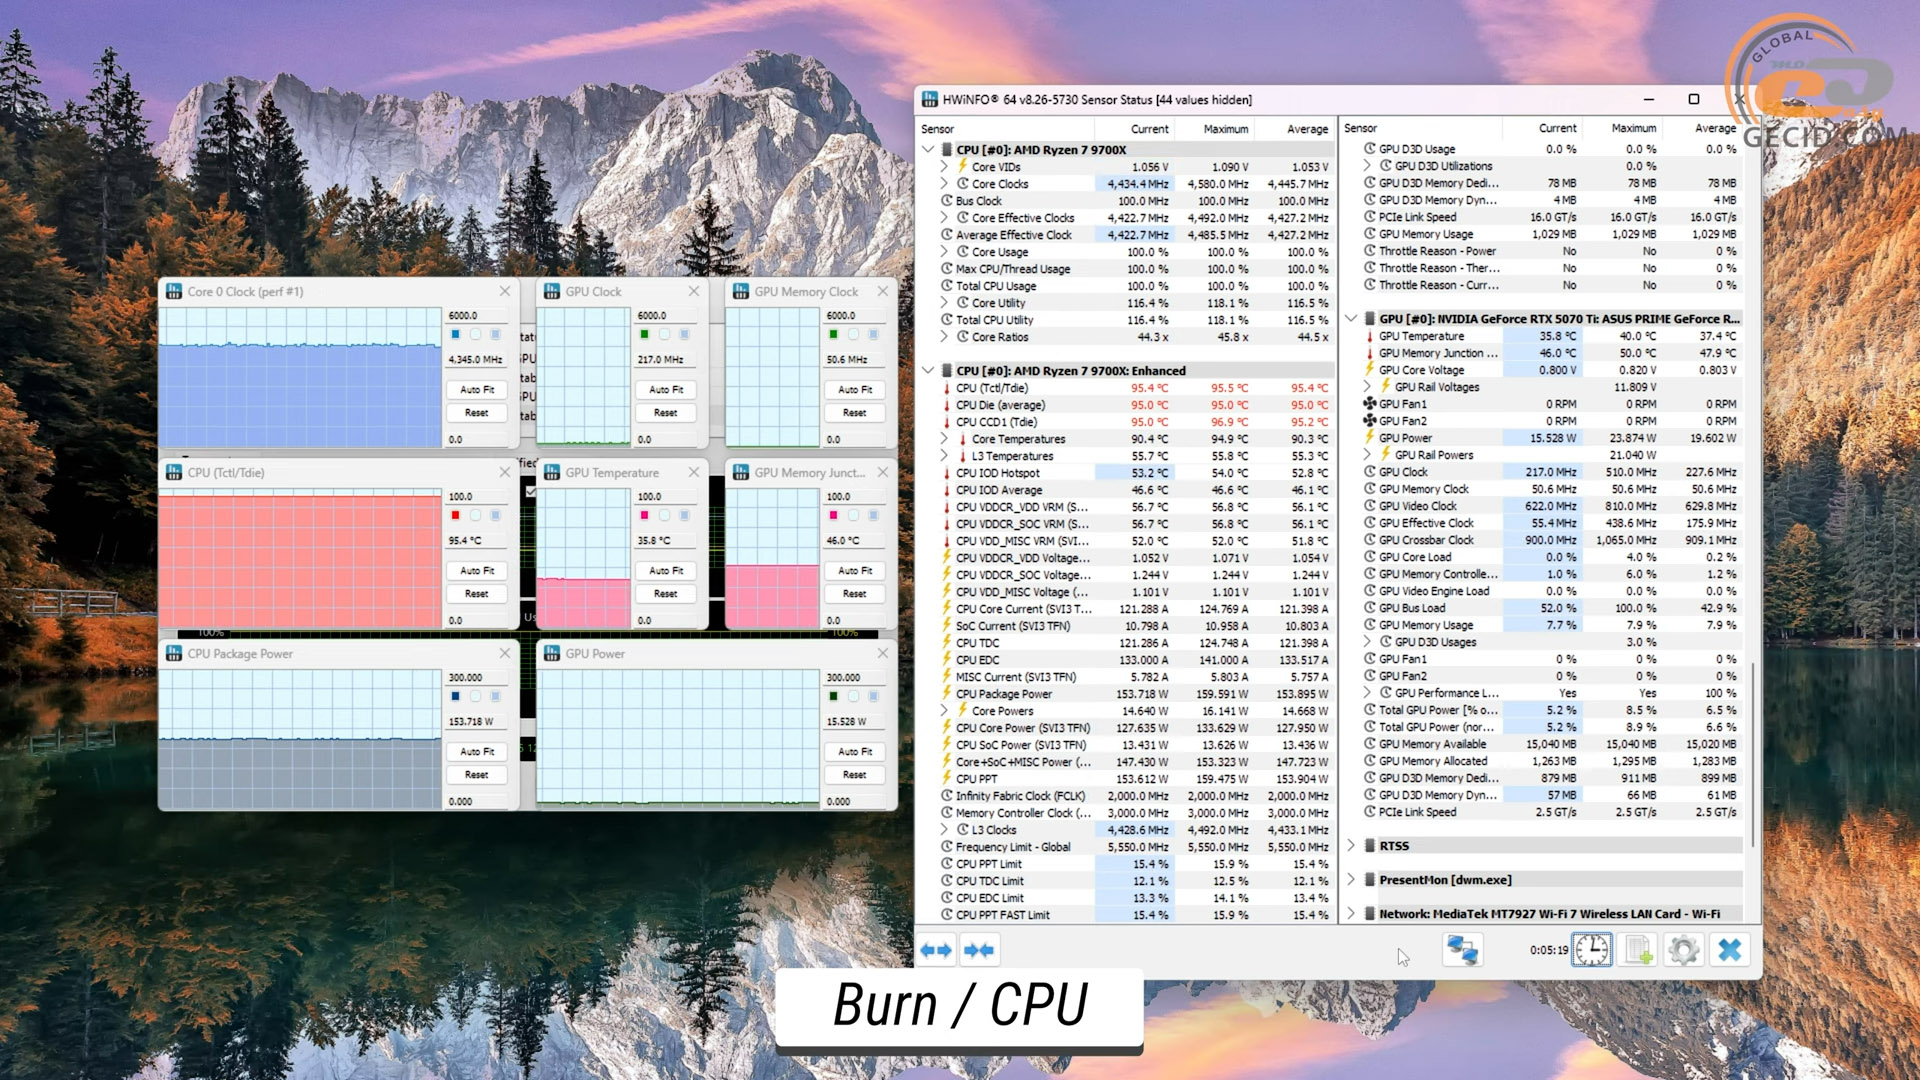Viewport: 1920px width, 1080px height.
Task: Collapse the CPU [#0]: AMD Ryzen 7 9700X group
Action: pos(929,150)
